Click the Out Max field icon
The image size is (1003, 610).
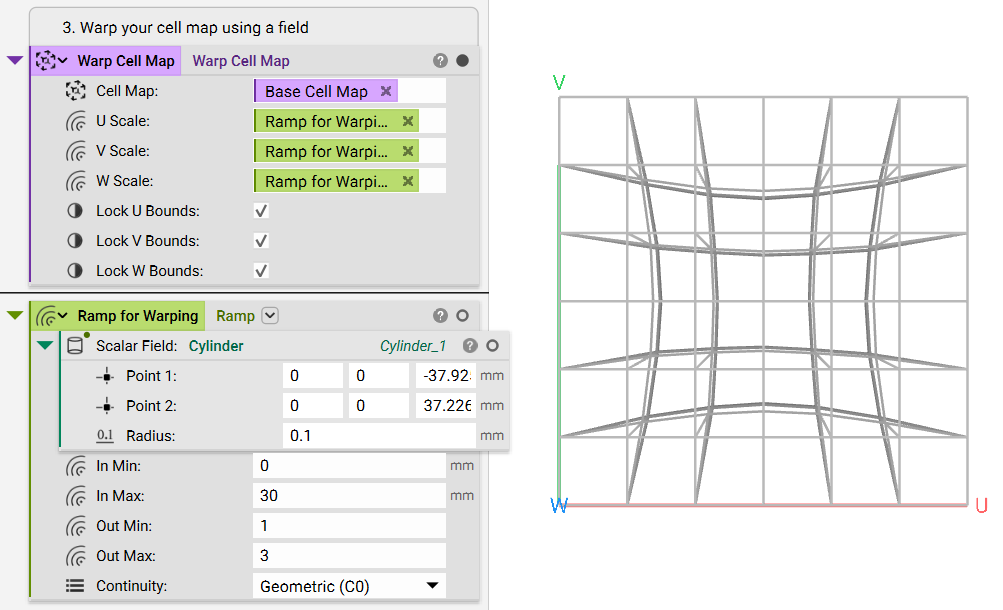[x=75, y=556]
